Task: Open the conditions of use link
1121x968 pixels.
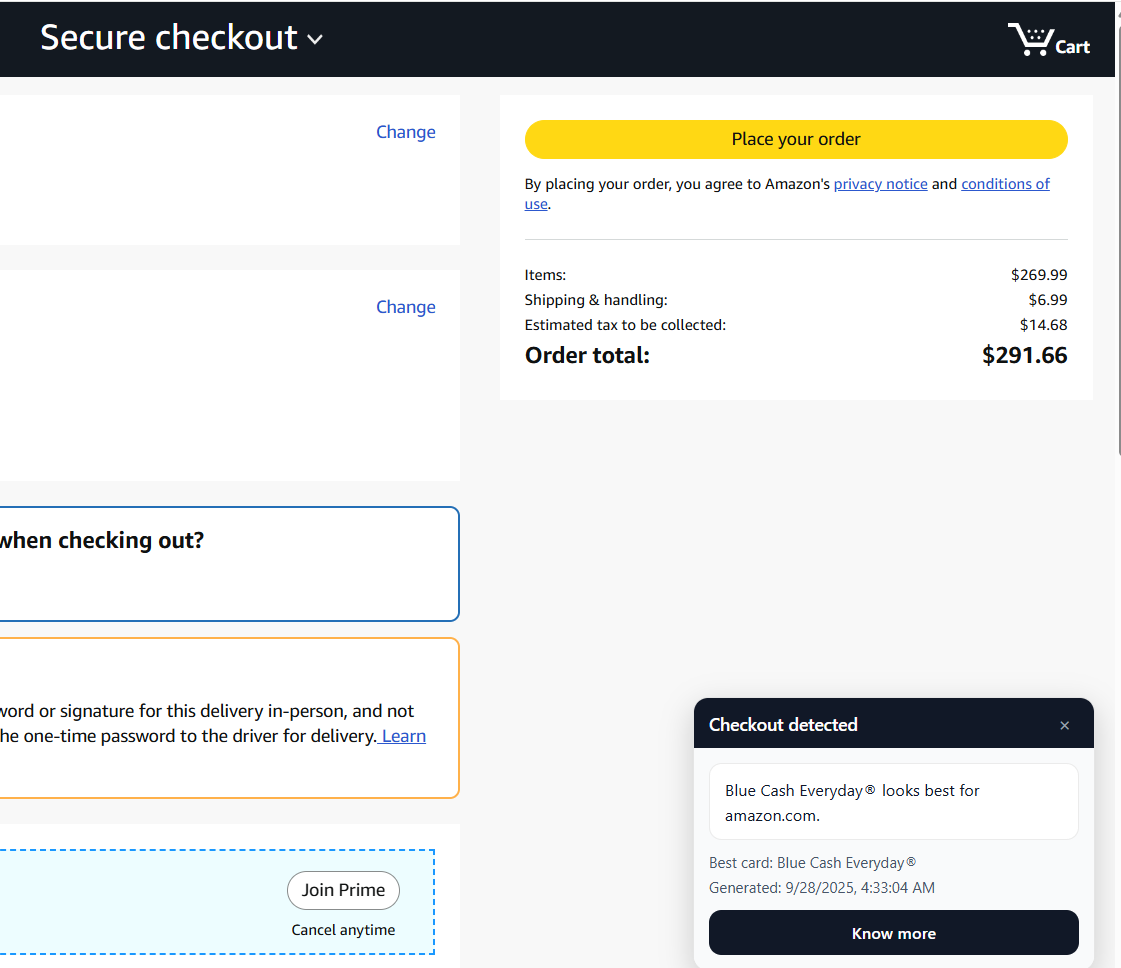Action: point(1005,184)
